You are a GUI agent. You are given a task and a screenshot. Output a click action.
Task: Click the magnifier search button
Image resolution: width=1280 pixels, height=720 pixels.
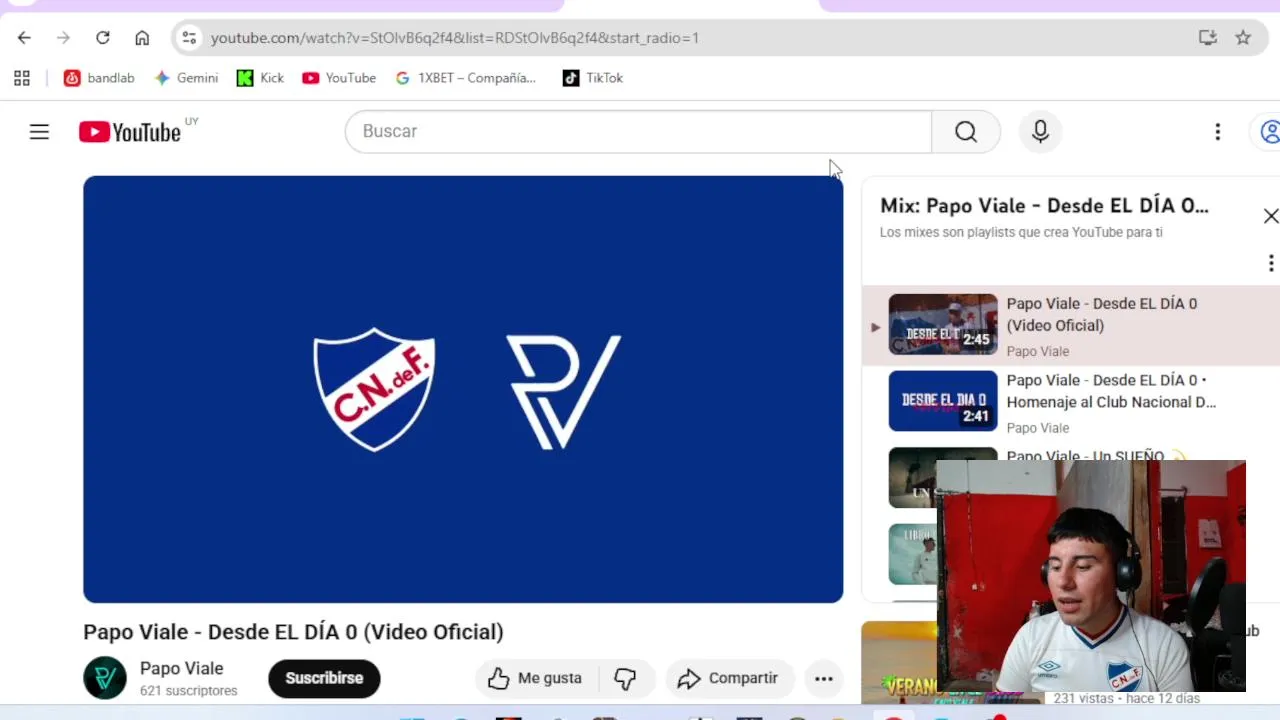(x=965, y=132)
